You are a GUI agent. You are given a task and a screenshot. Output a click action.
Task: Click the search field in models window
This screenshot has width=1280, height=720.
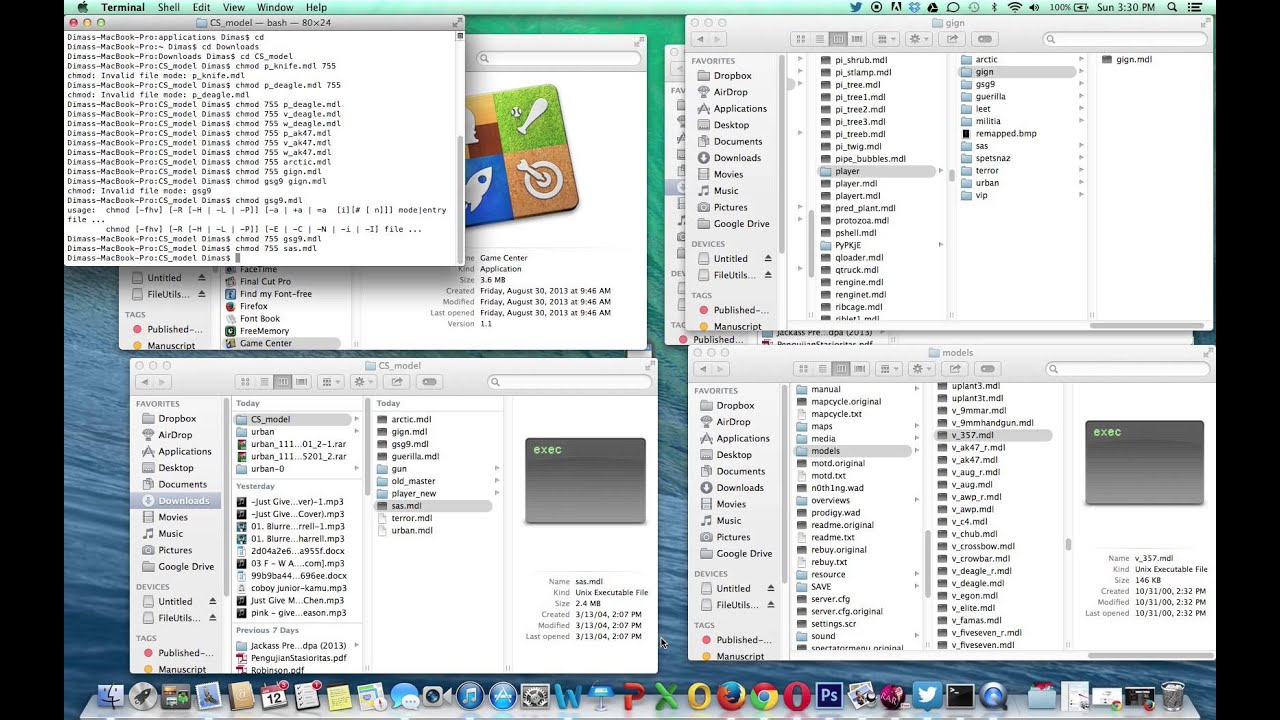[x=1128, y=369]
